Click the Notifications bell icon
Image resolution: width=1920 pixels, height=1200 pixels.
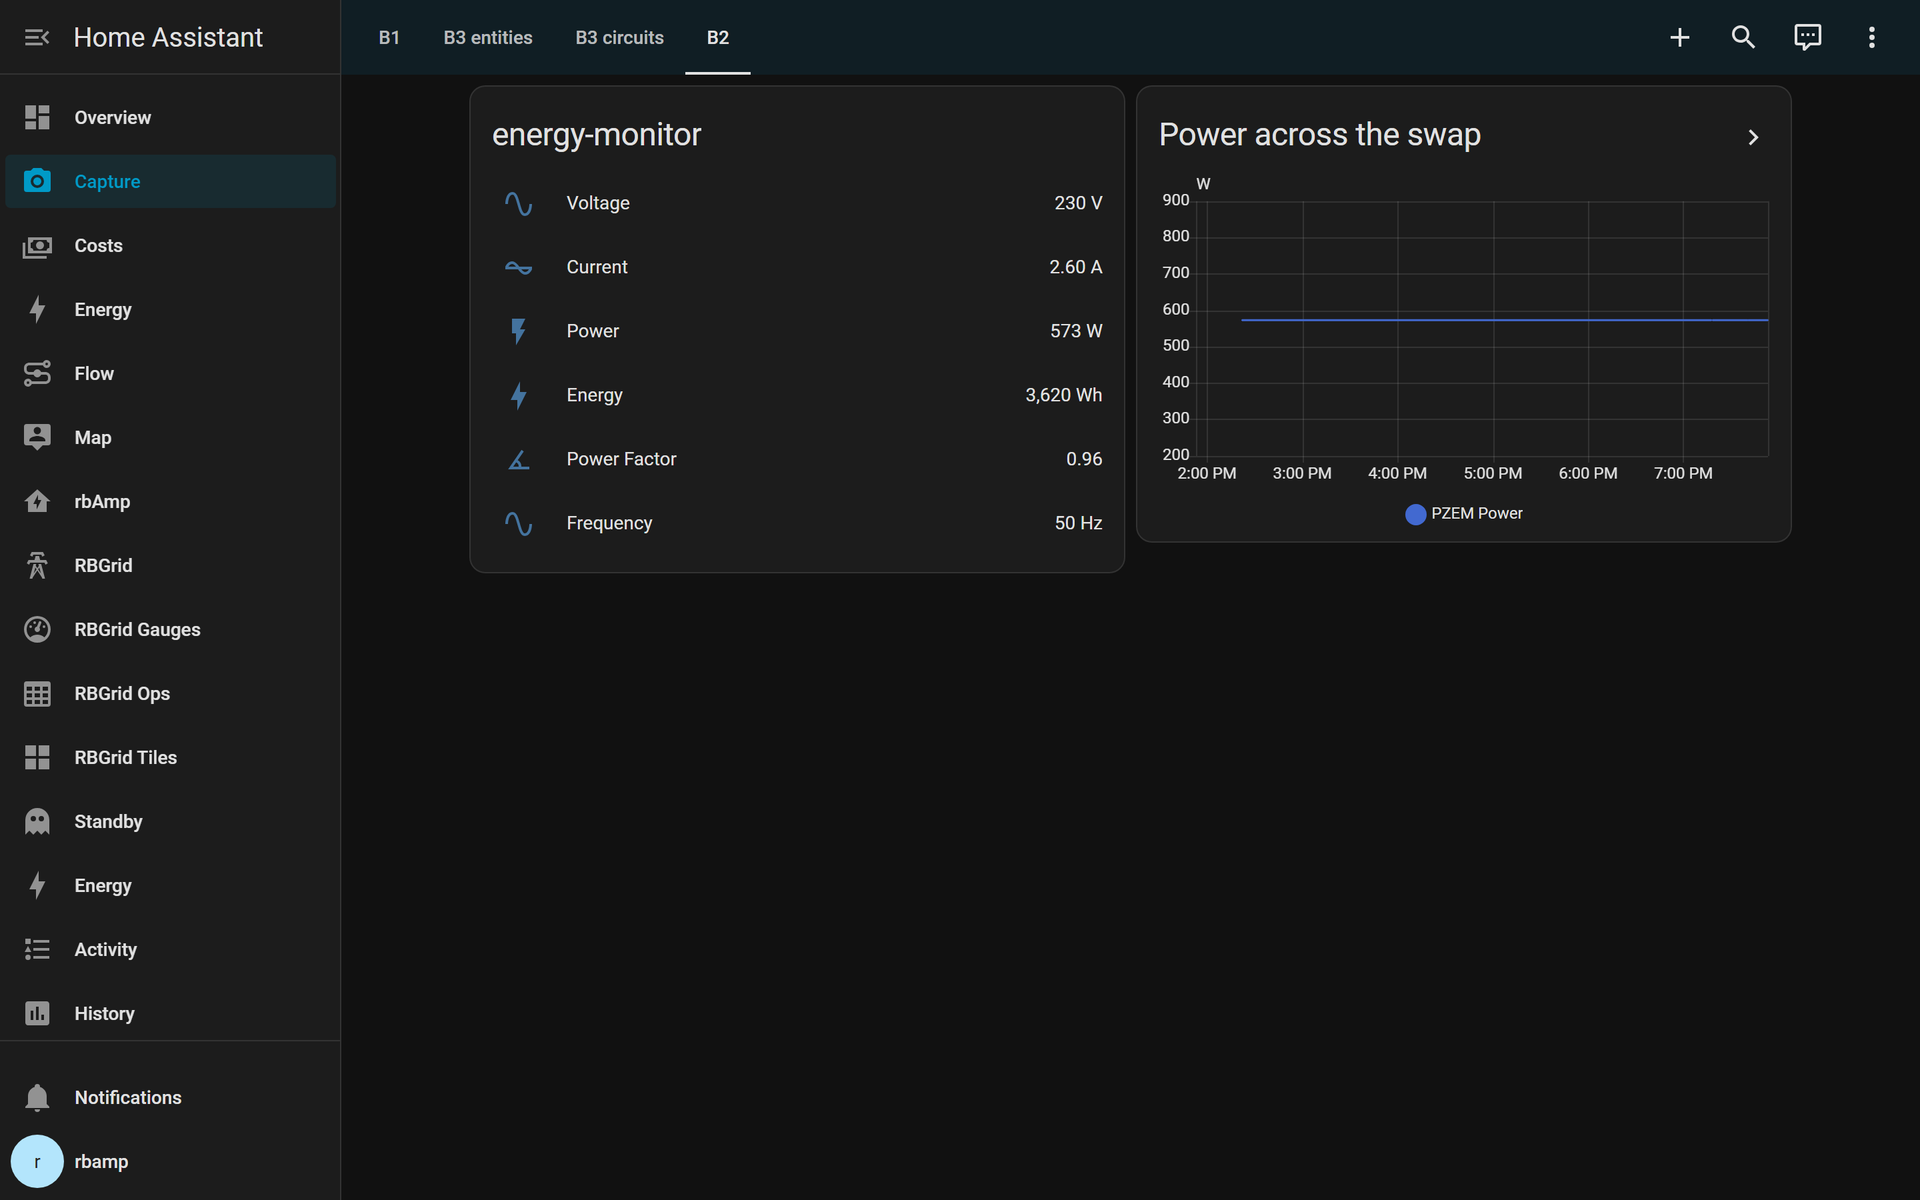coord(37,1097)
